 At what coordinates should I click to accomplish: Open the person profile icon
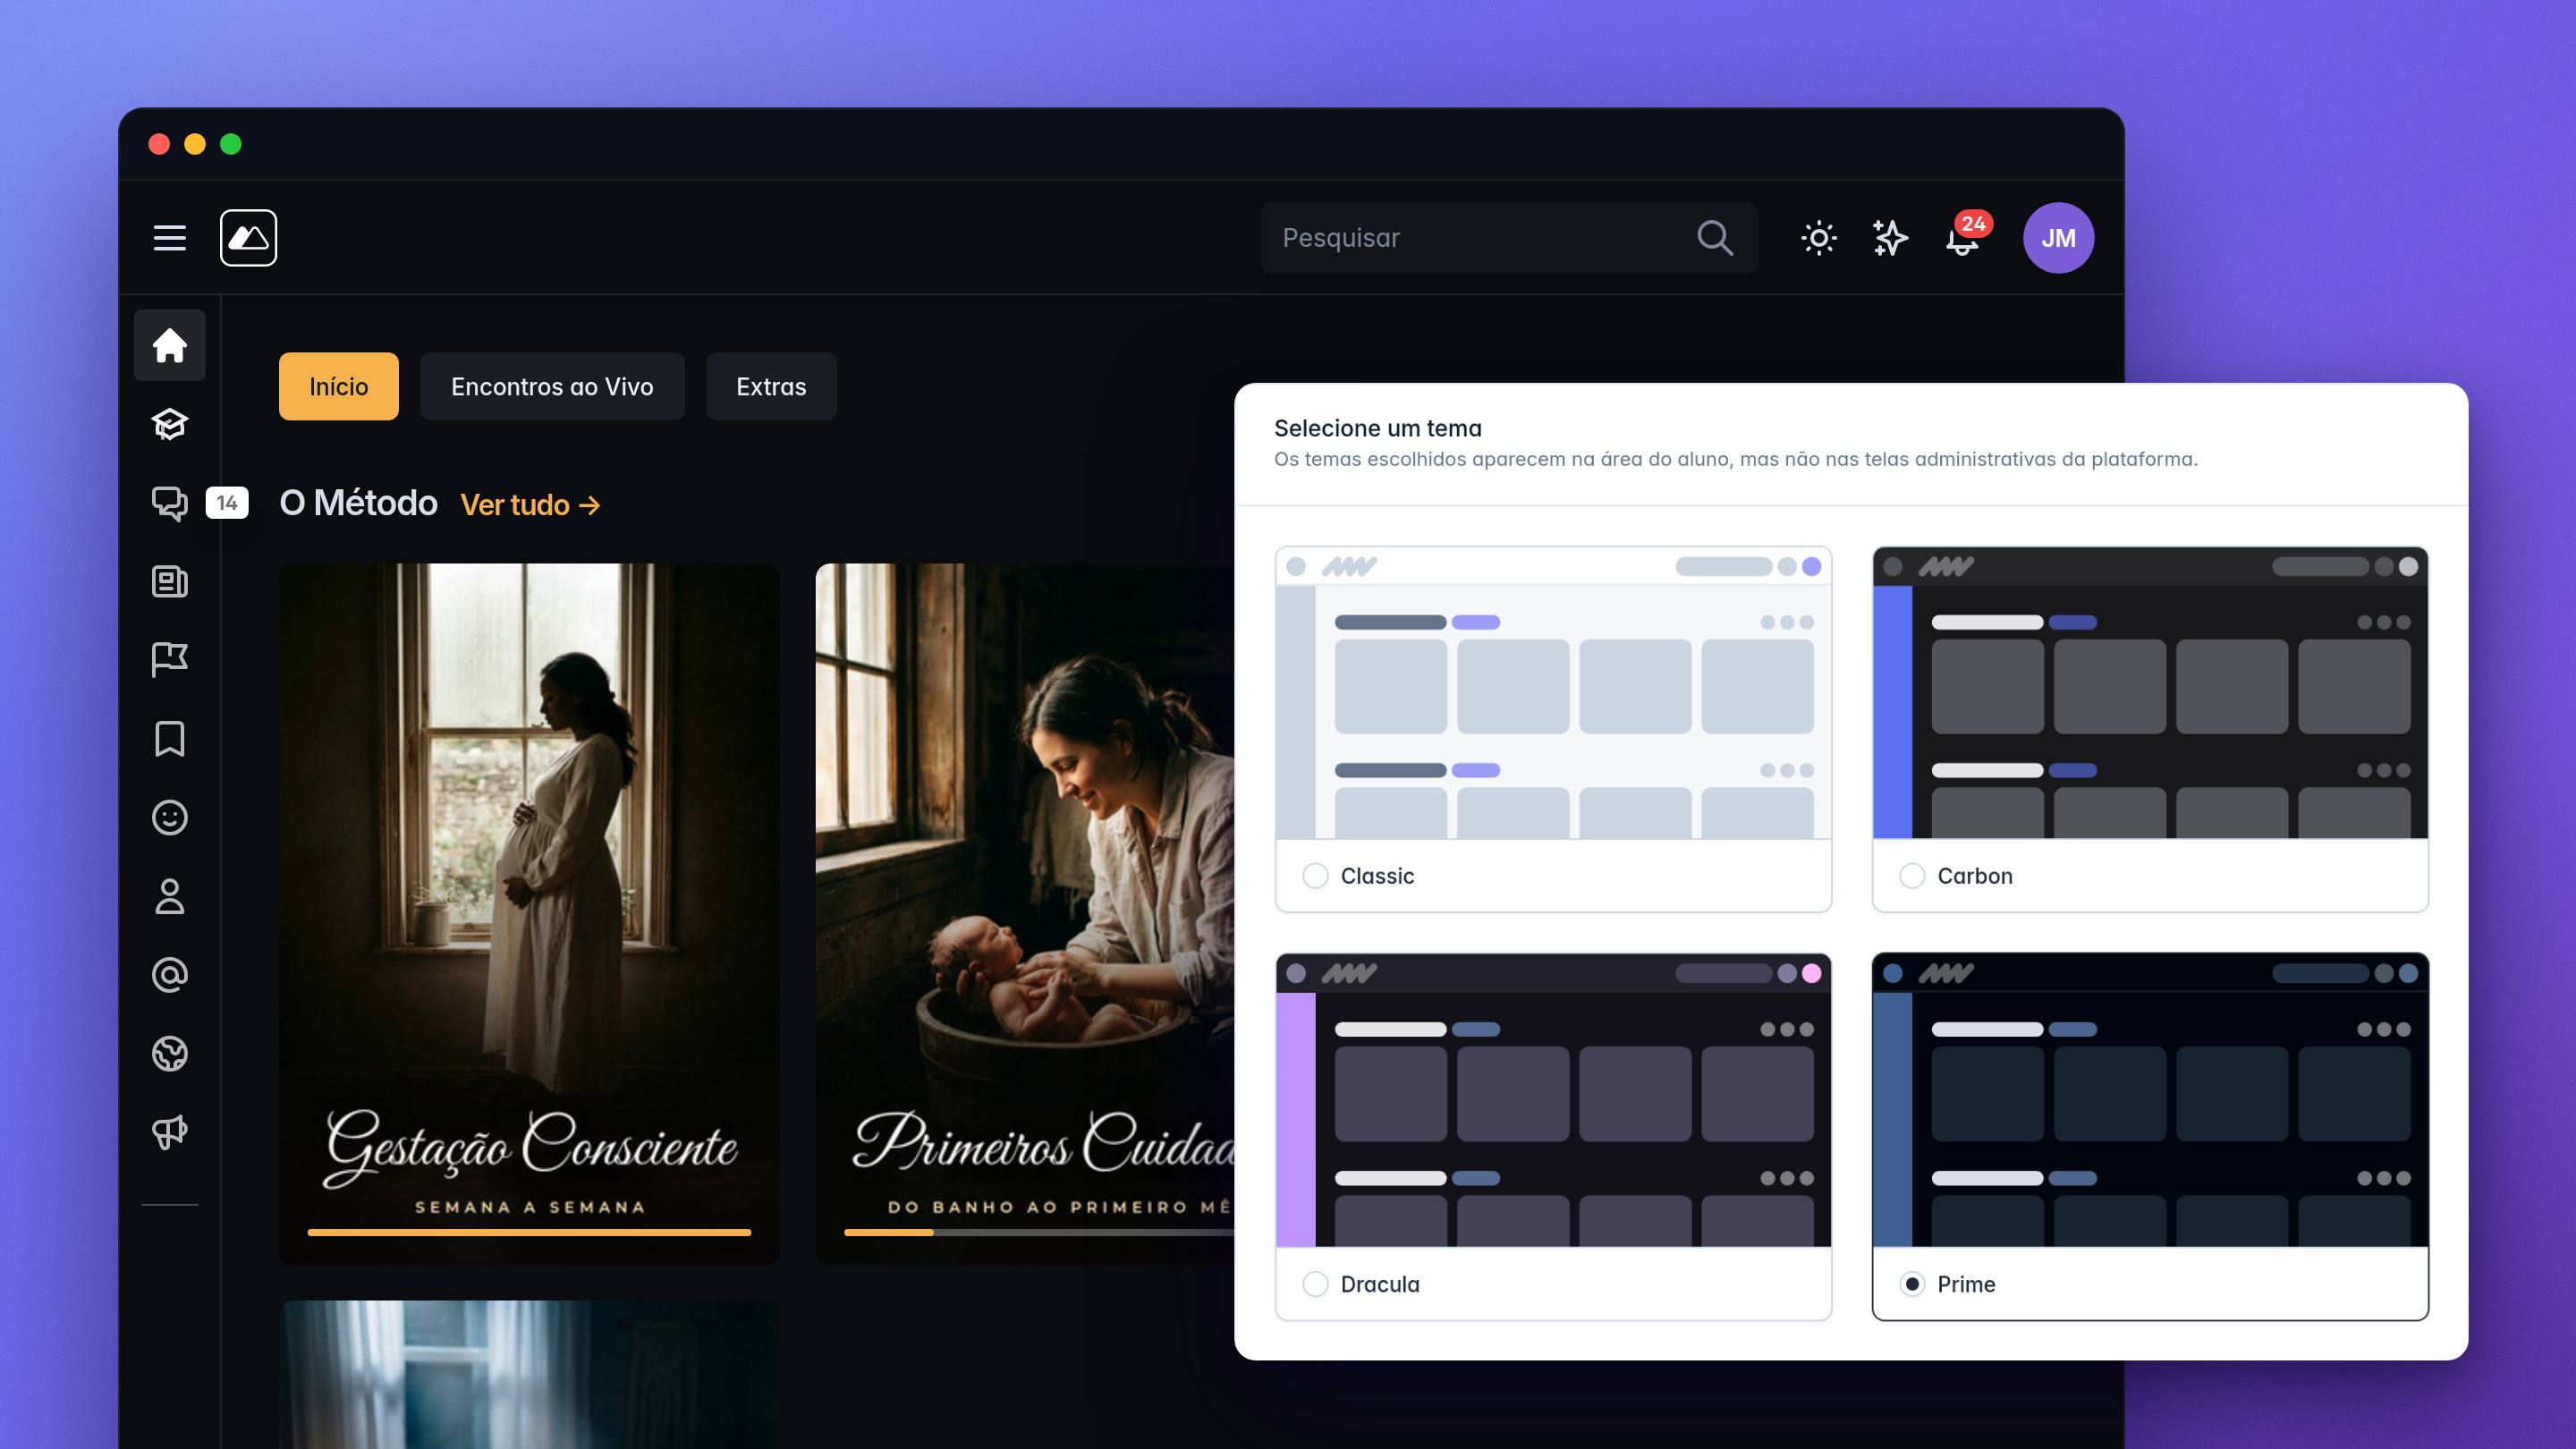tap(170, 896)
